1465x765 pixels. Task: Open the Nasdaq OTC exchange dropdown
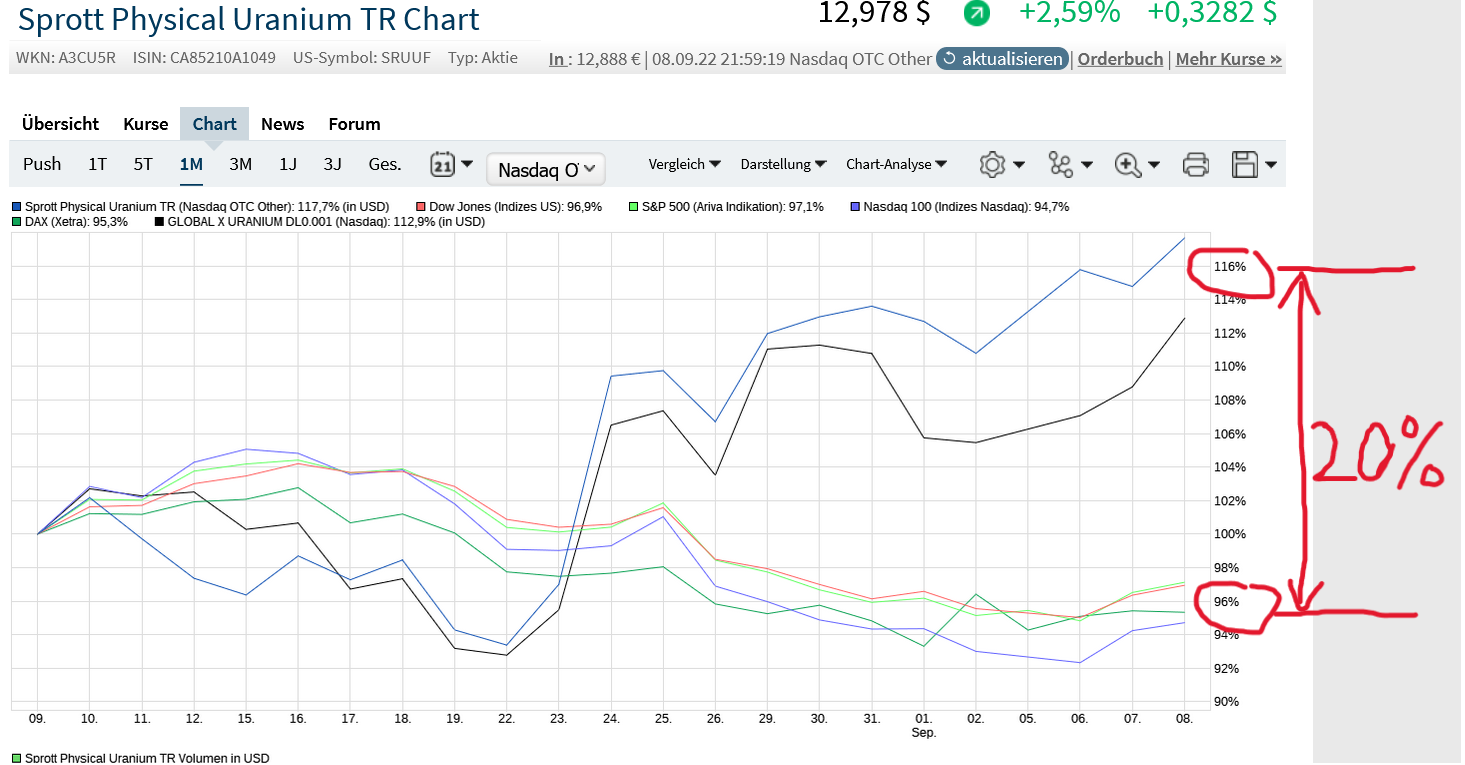click(x=546, y=169)
